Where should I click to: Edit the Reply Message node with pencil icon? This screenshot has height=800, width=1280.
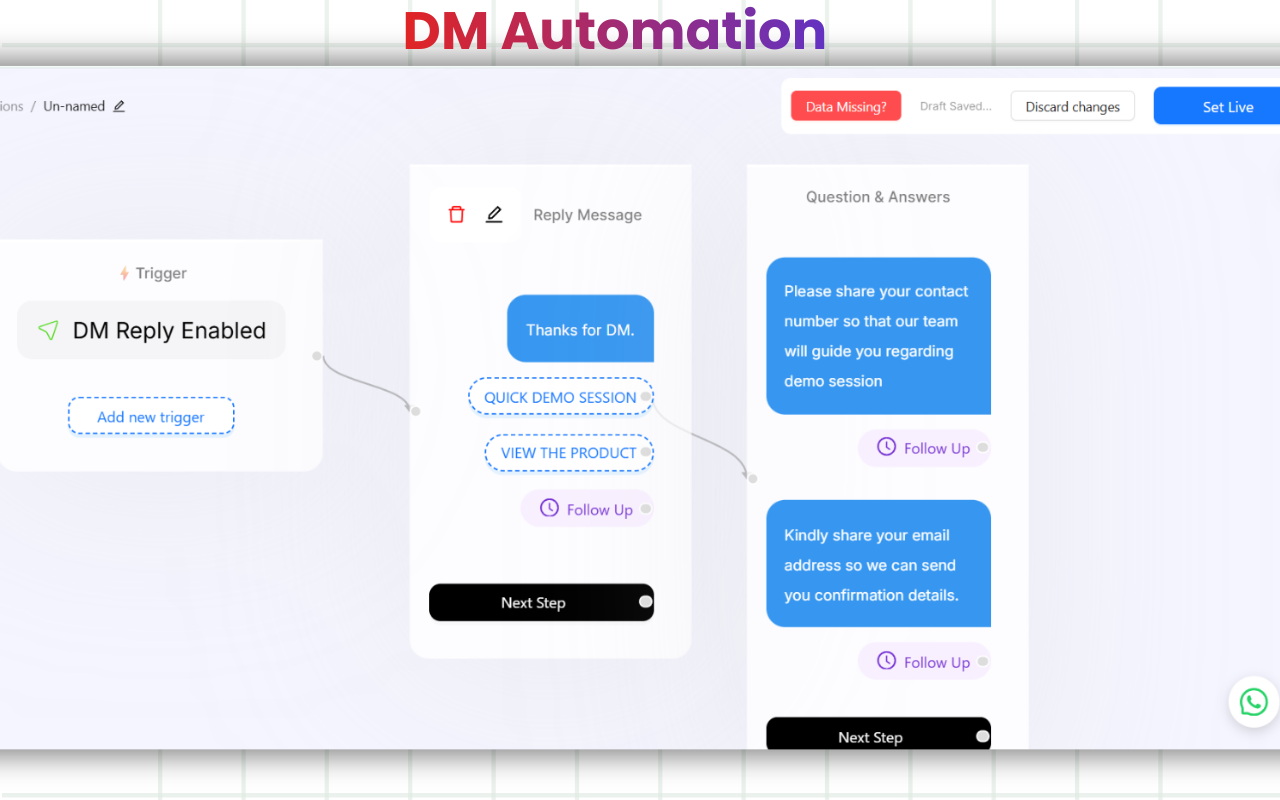point(494,214)
